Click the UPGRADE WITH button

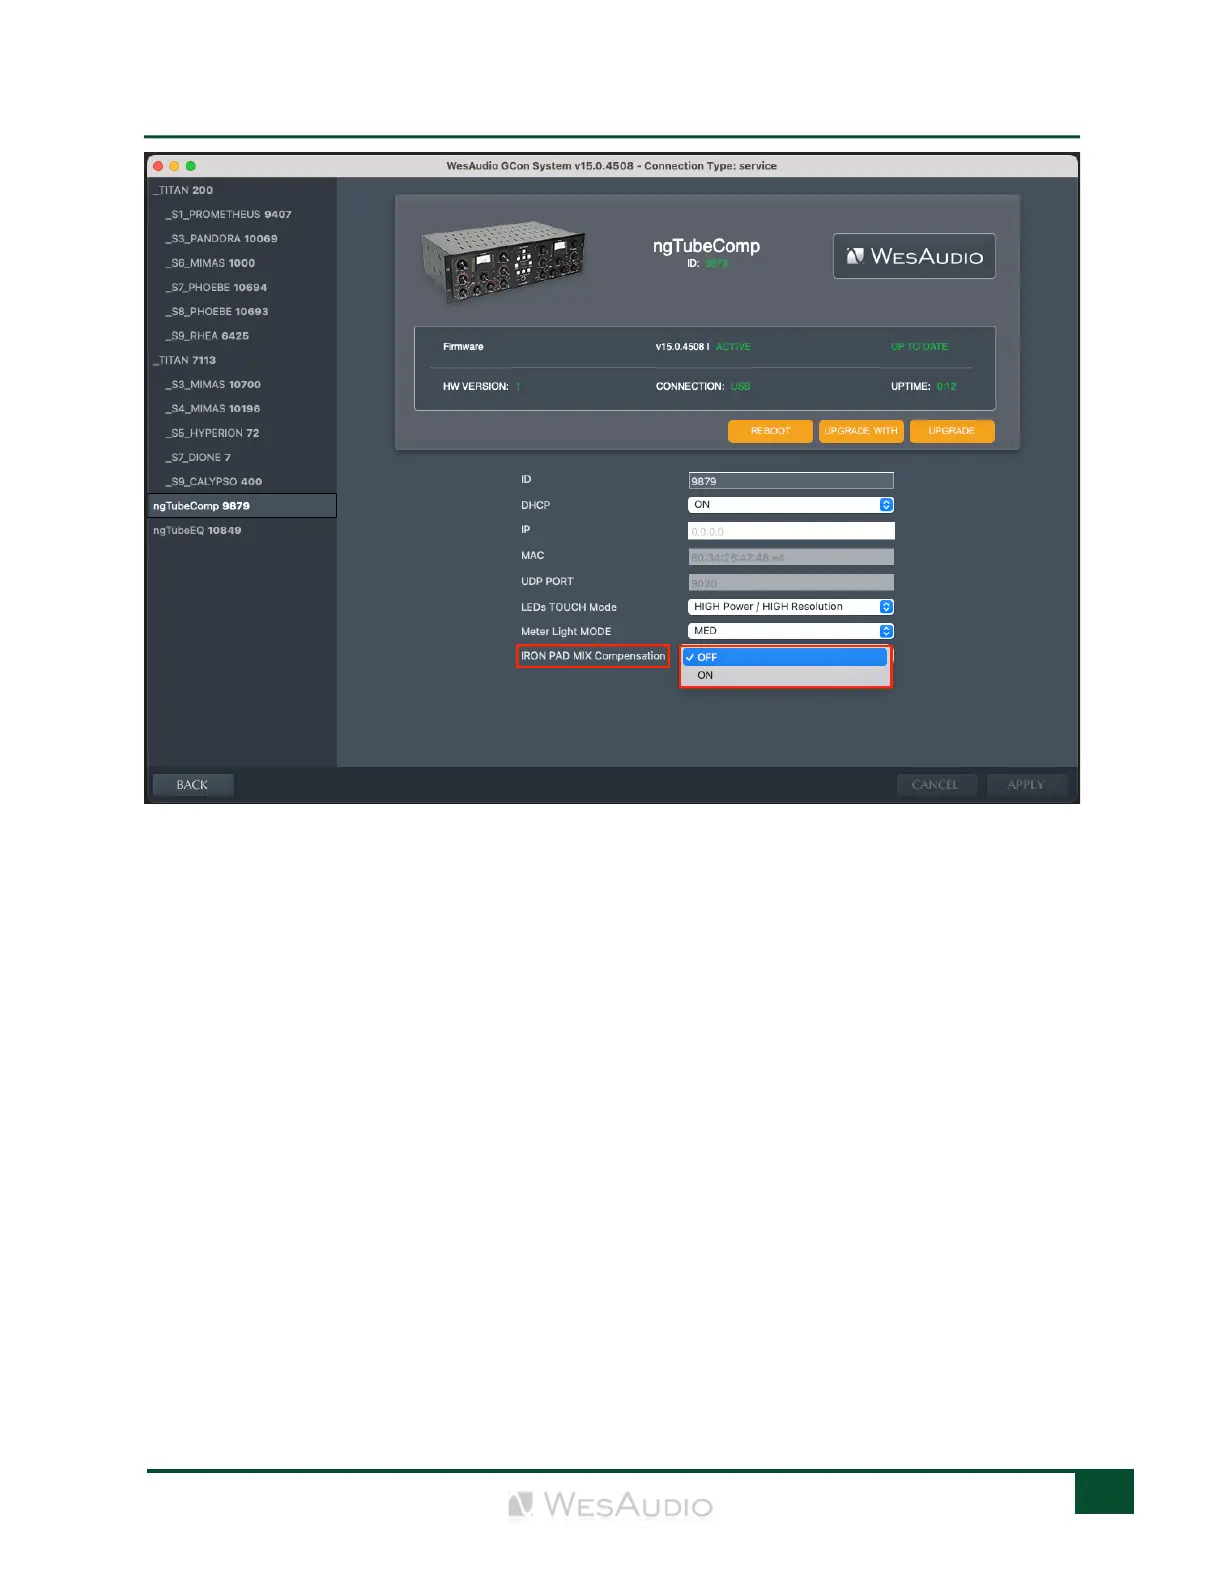(860, 431)
